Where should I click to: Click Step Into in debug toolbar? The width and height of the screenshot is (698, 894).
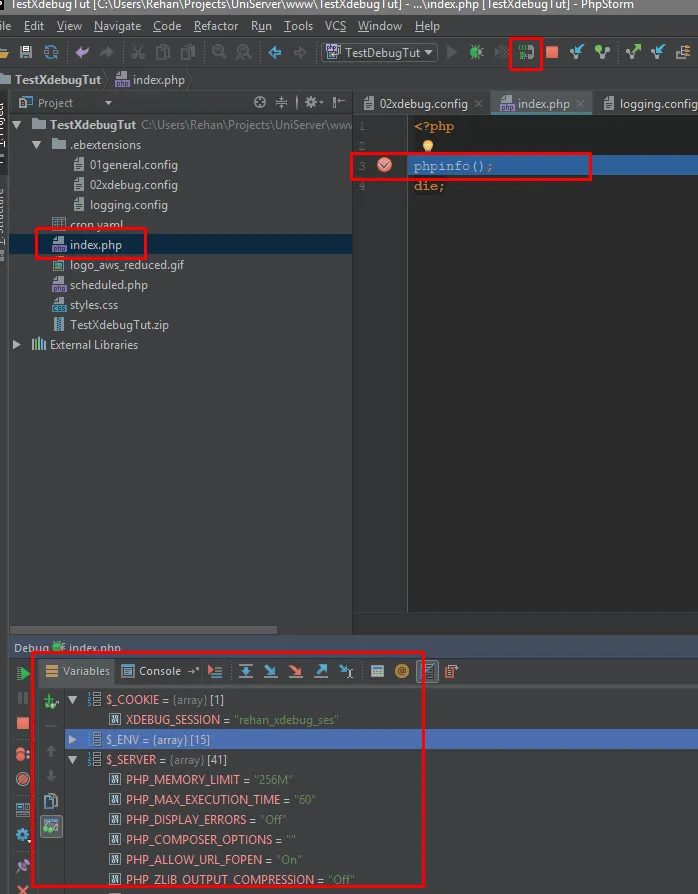coord(270,672)
